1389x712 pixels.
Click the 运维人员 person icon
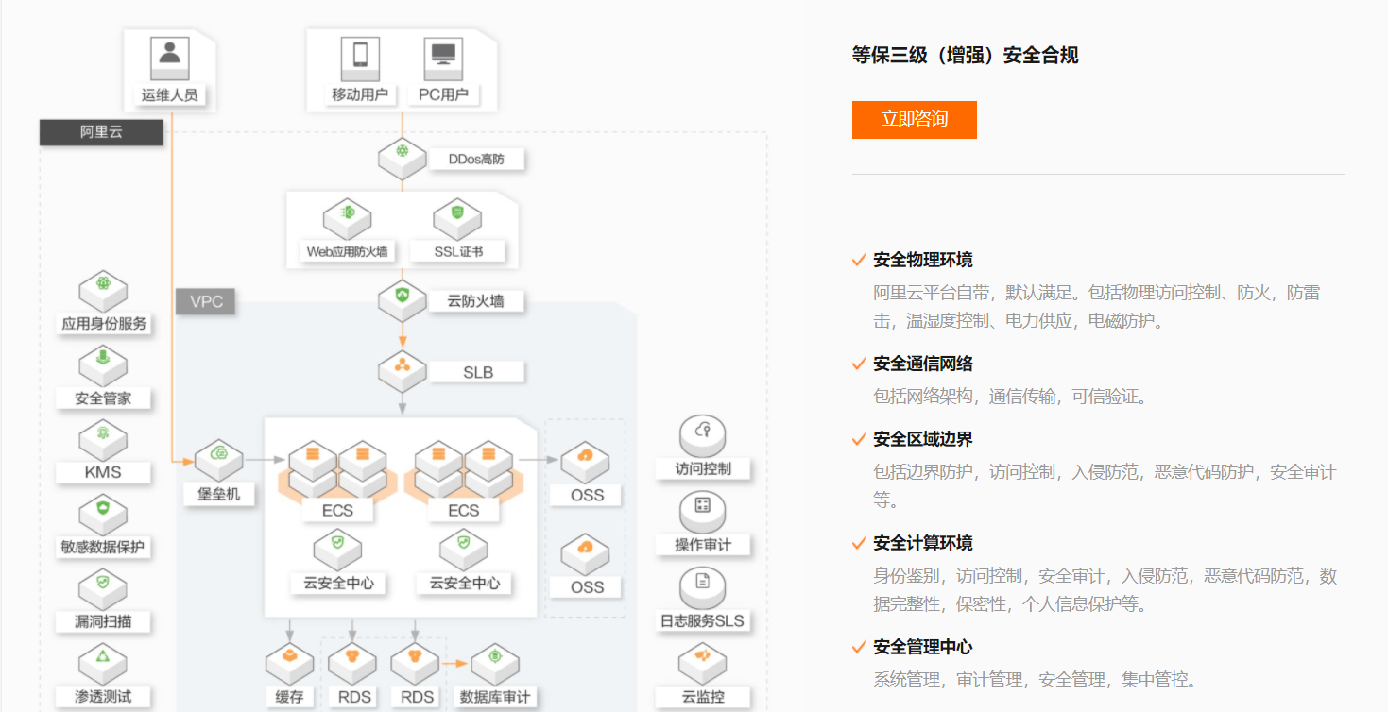pyautogui.click(x=170, y=57)
